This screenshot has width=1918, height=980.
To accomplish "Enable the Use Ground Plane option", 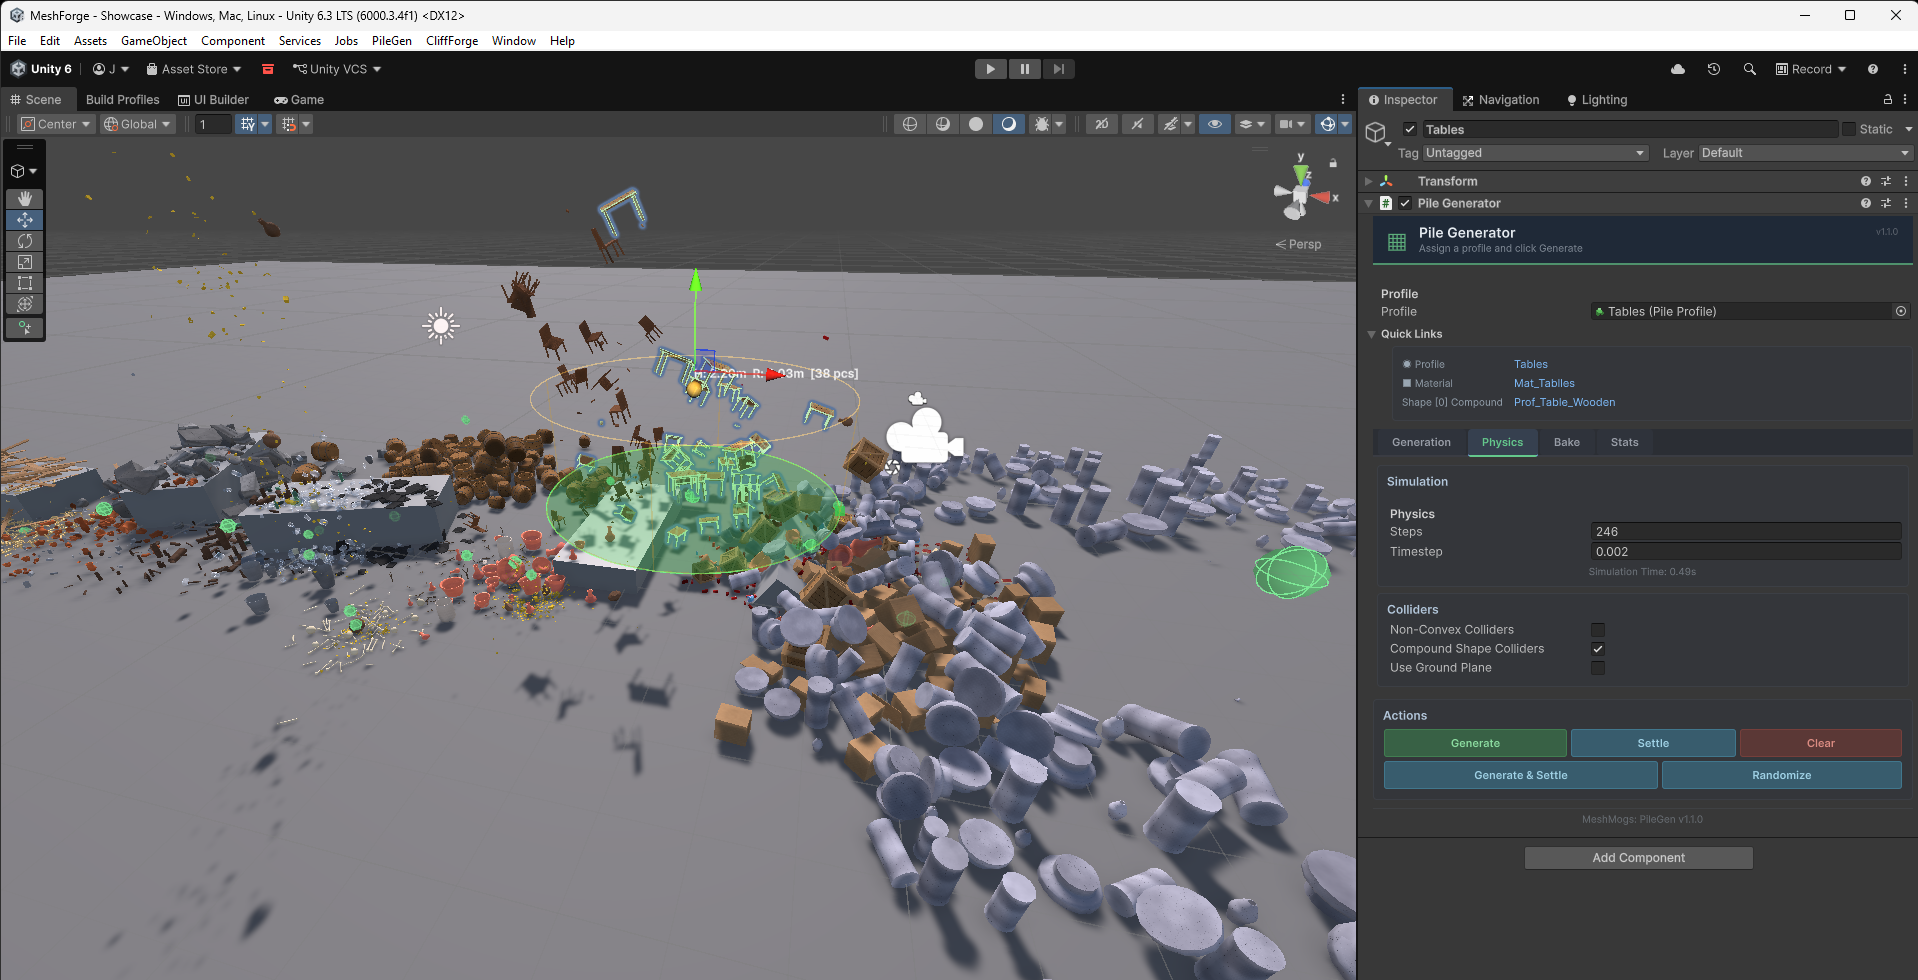I will pos(1597,667).
